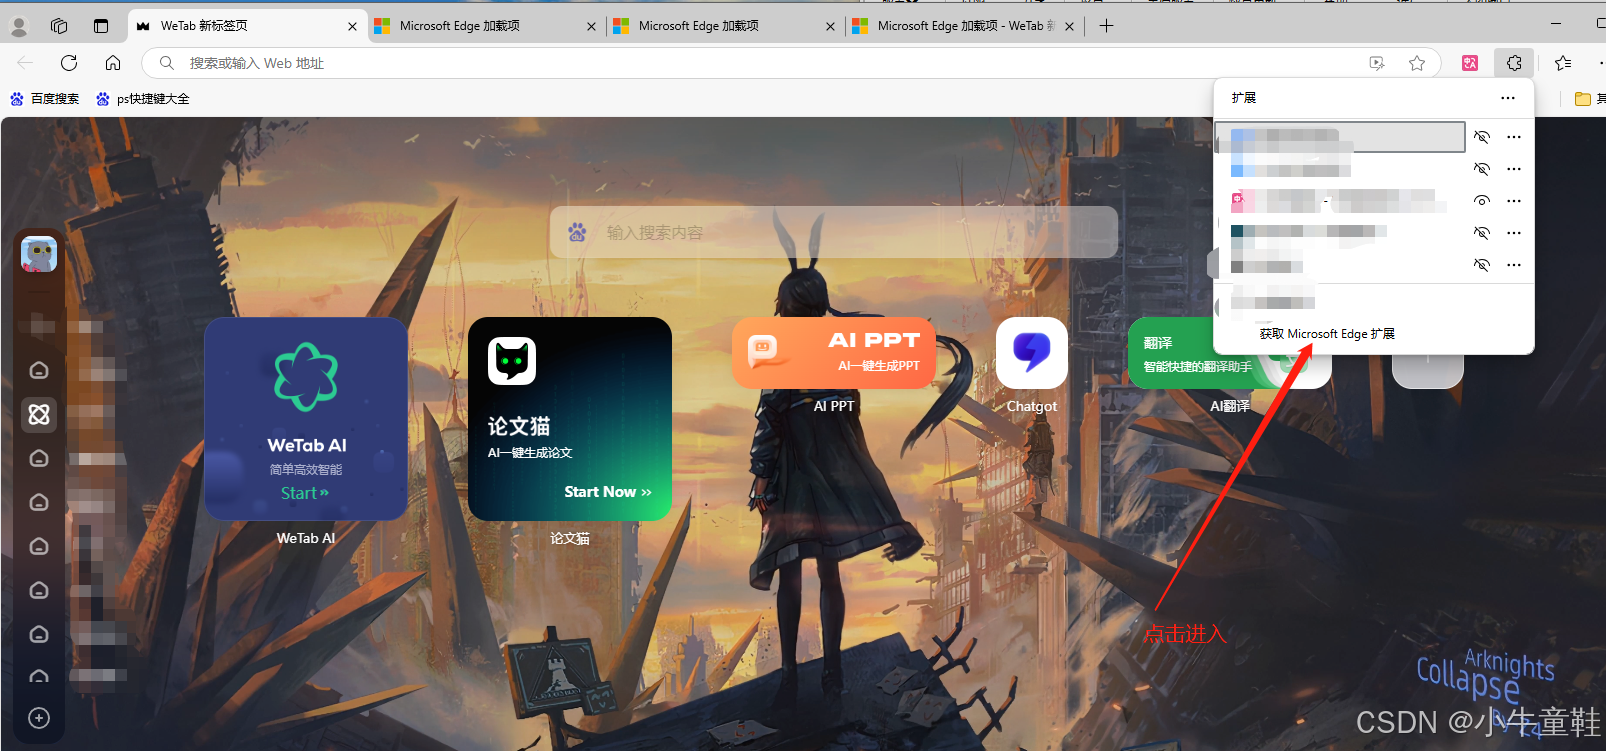The width and height of the screenshot is (1606, 751).
Task: Click the read aloud icon in address bar
Action: (1377, 63)
